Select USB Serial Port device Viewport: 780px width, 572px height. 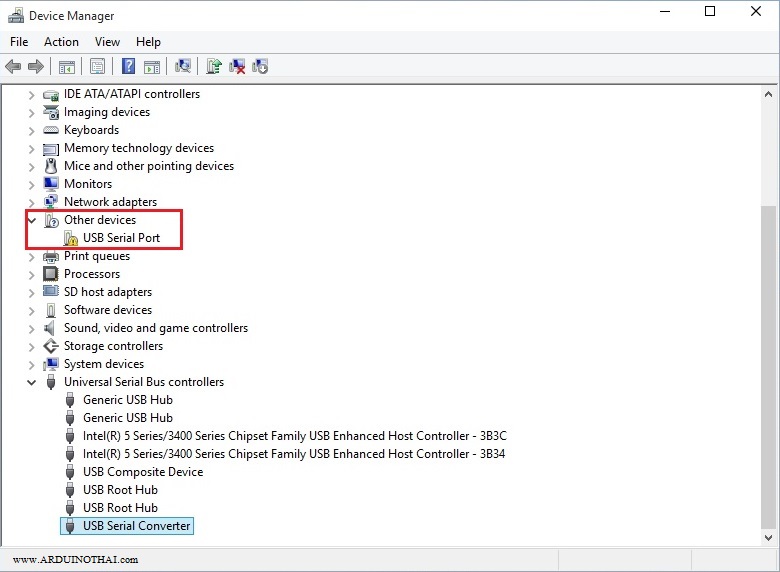(x=121, y=238)
